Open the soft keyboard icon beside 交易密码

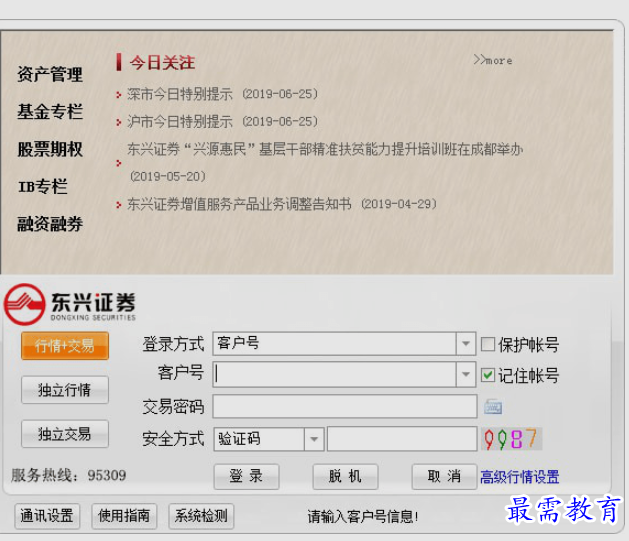pyautogui.click(x=493, y=407)
